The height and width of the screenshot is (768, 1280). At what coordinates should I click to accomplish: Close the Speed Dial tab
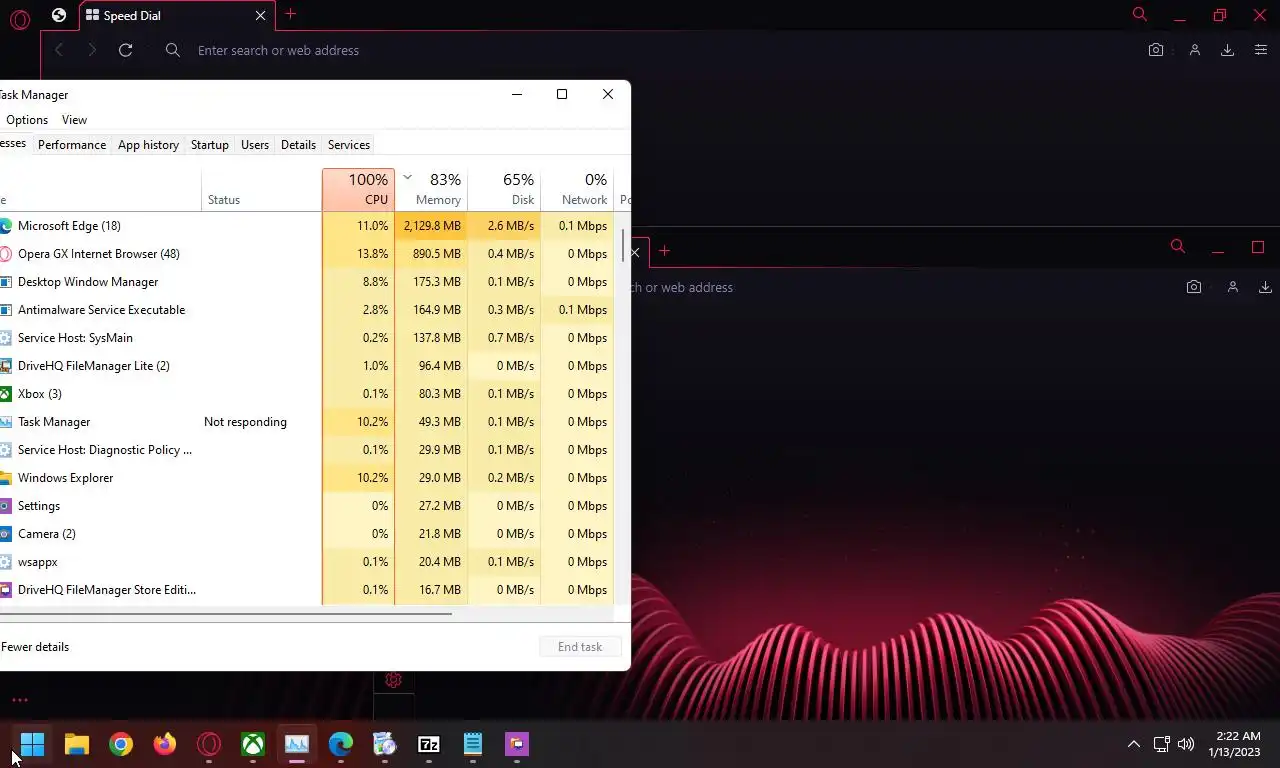point(260,16)
